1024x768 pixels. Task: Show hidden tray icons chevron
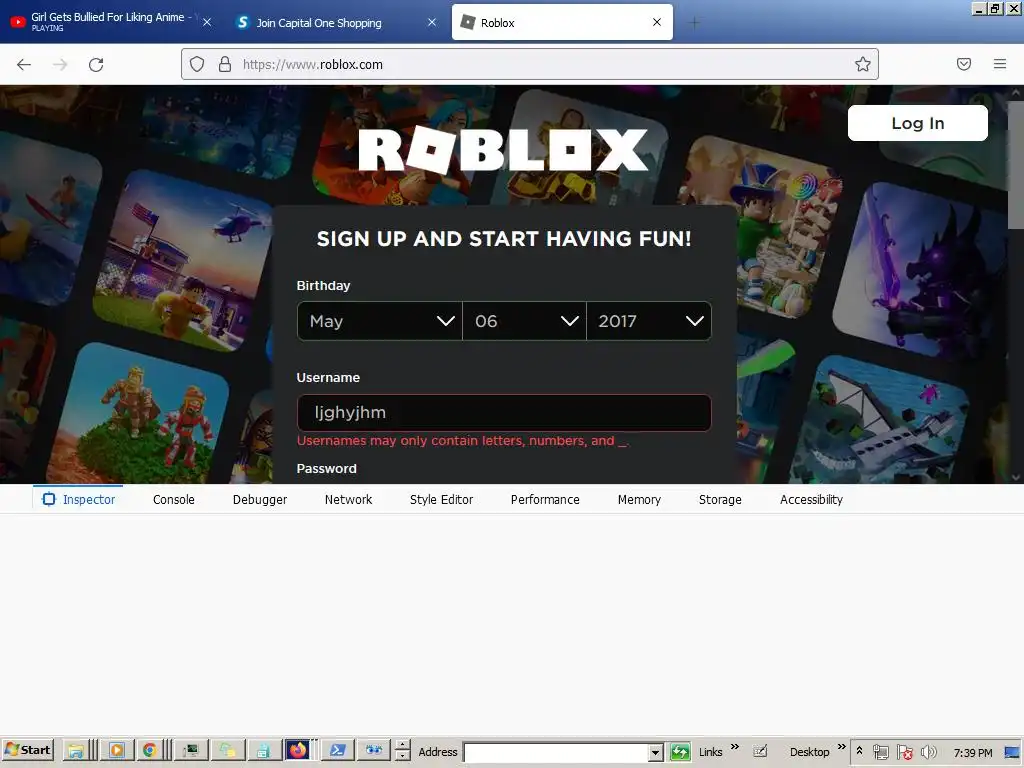(x=860, y=752)
